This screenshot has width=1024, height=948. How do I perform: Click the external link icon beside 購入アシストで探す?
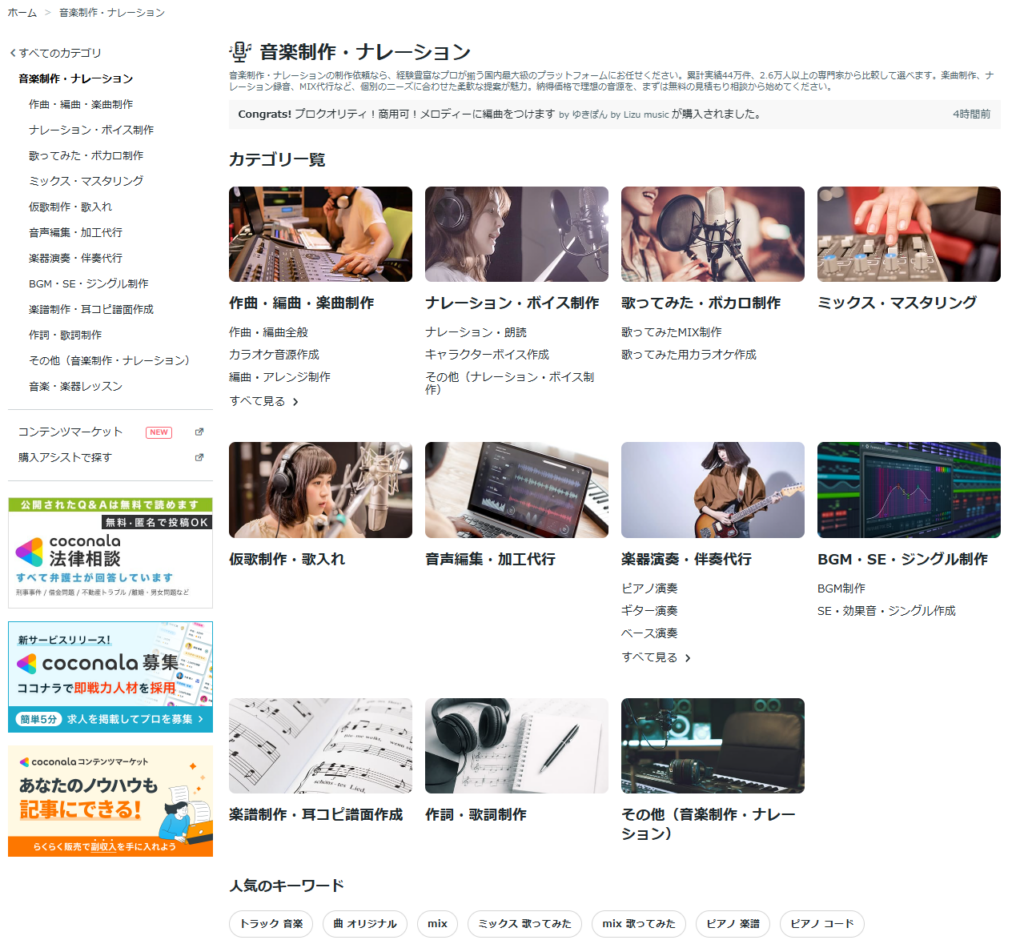(x=199, y=457)
